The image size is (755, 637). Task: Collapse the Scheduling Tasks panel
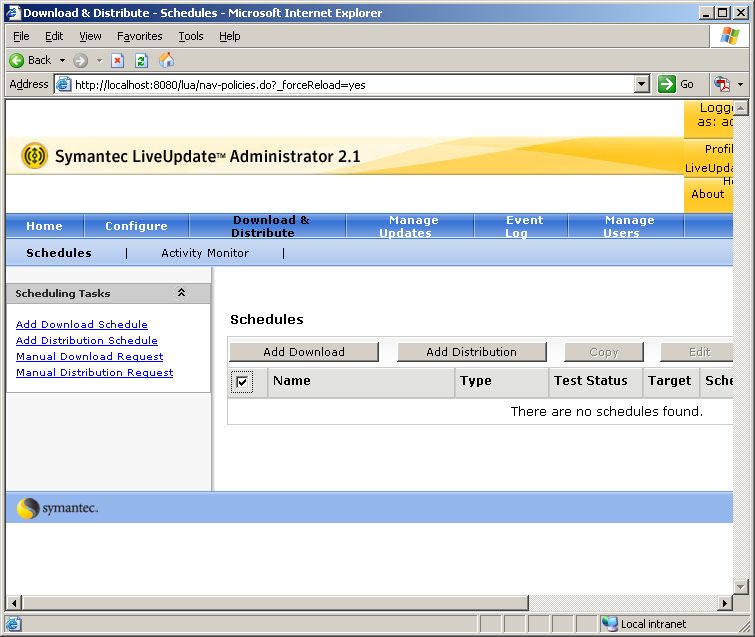(x=182, y=293)
